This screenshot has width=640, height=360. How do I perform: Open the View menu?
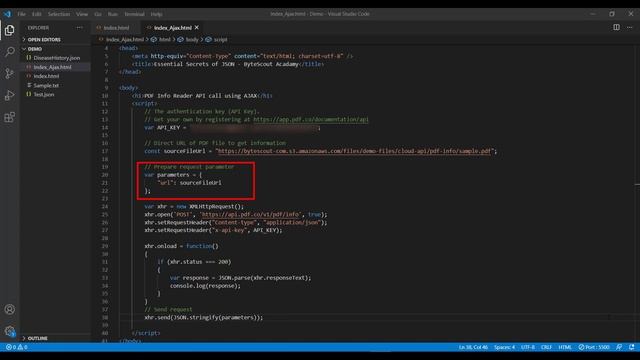(x=82, y=14)
